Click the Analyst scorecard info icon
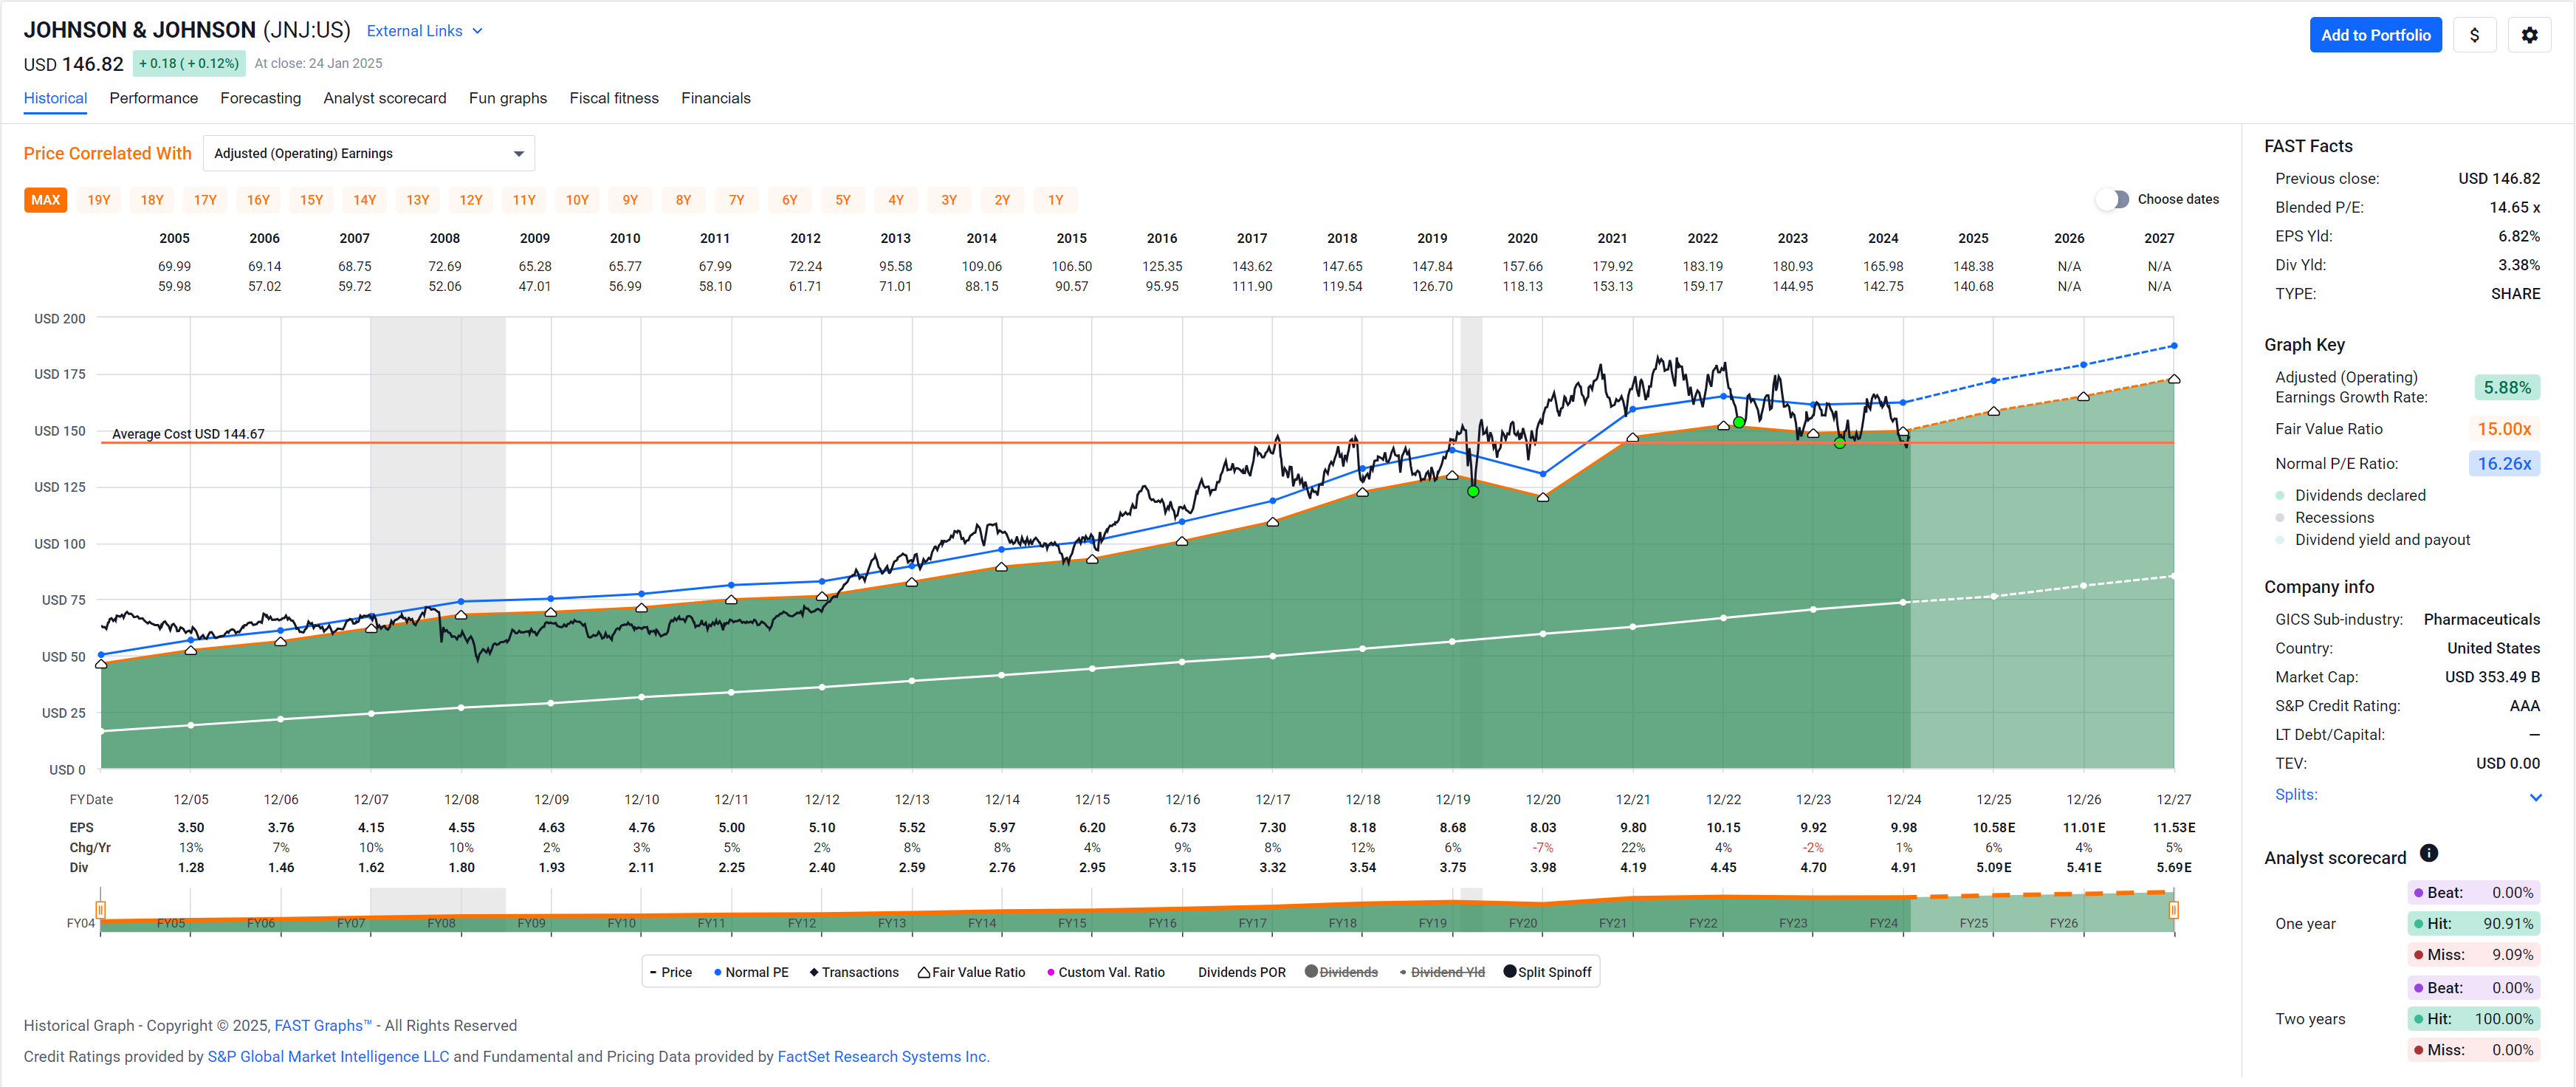Image resolution: width=2576 pixels, height=1087 pixels. [x=2428, y=853]
